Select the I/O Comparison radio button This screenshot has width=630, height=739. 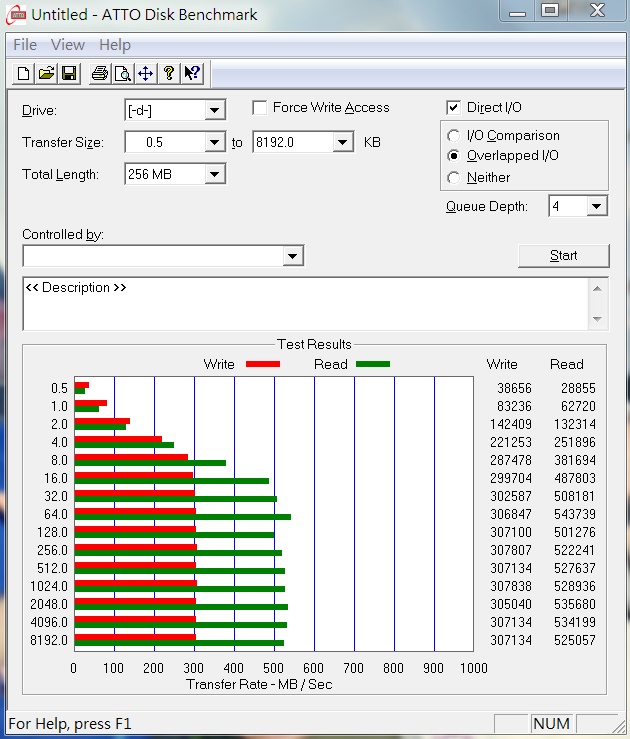click(x=453, y=136)
